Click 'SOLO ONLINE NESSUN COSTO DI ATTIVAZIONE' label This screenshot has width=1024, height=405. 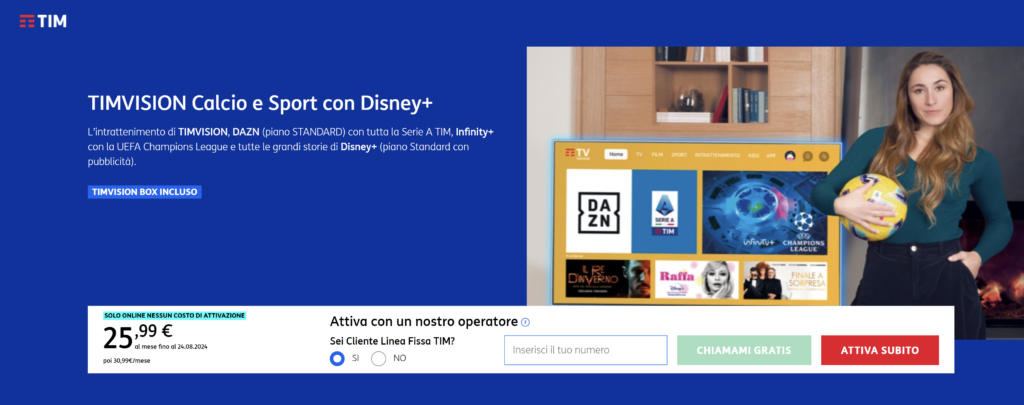[x=174, y=316]
